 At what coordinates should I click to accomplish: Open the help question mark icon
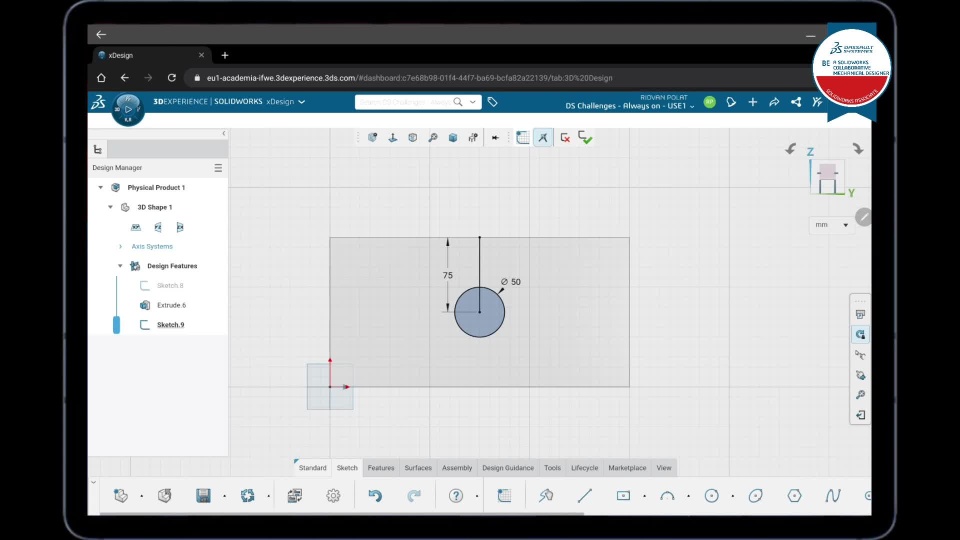point(456,495)
